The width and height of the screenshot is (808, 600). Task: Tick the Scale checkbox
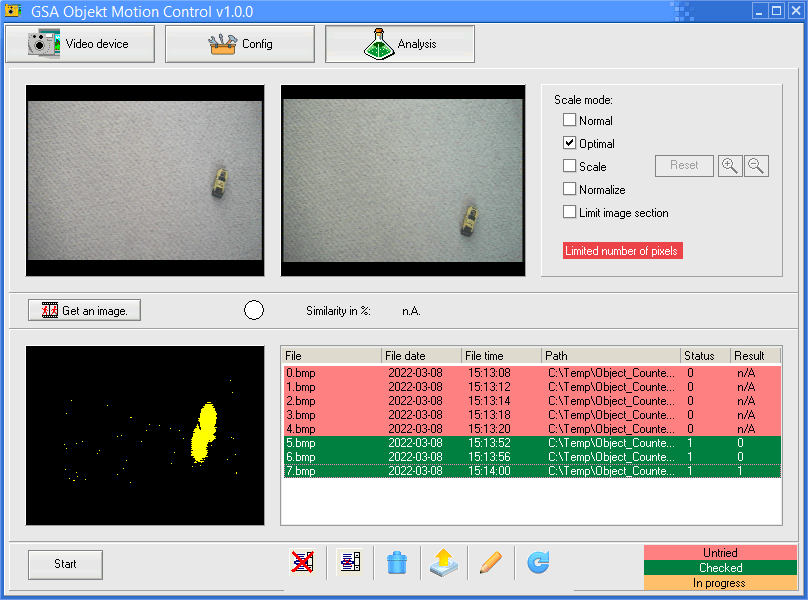(x=569, y=166)
